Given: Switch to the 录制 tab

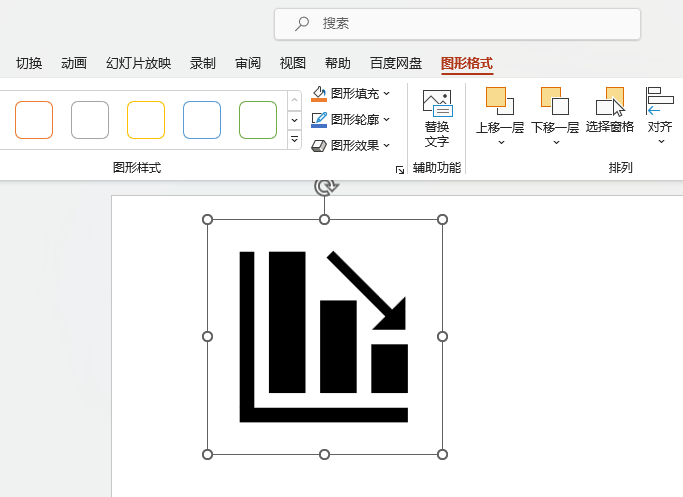Looking at the screenshot, I should coord(203,63).
